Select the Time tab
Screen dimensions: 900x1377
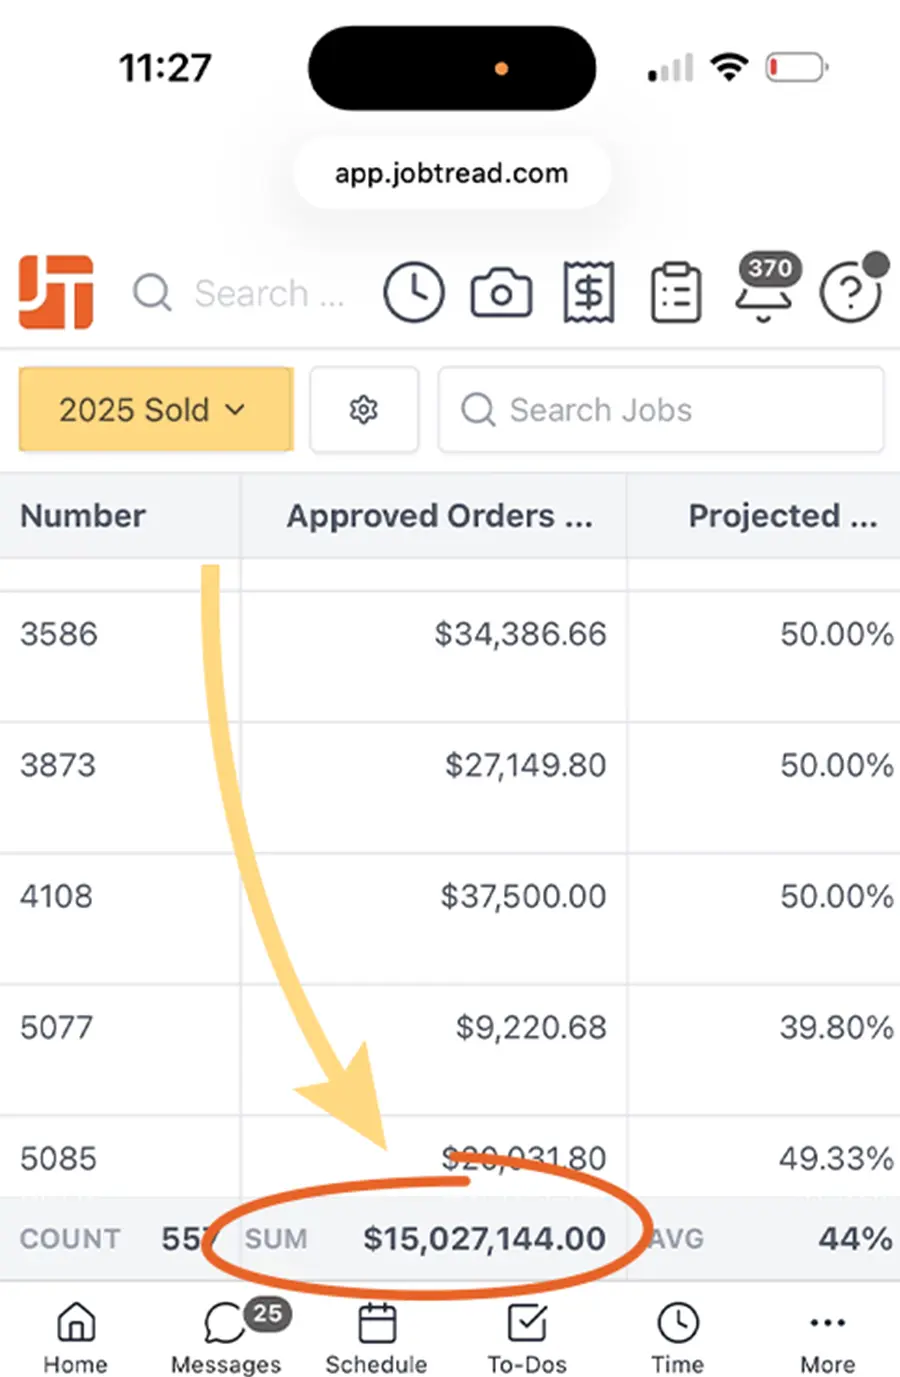(677, 1336)
